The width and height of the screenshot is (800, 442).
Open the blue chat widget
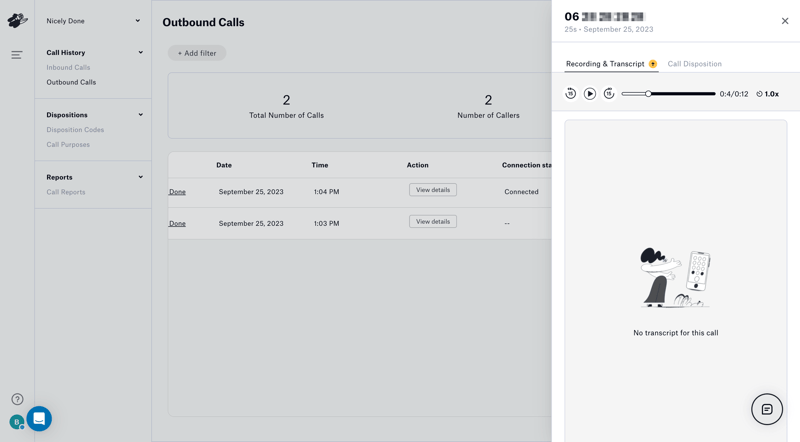tap(39, 419)
